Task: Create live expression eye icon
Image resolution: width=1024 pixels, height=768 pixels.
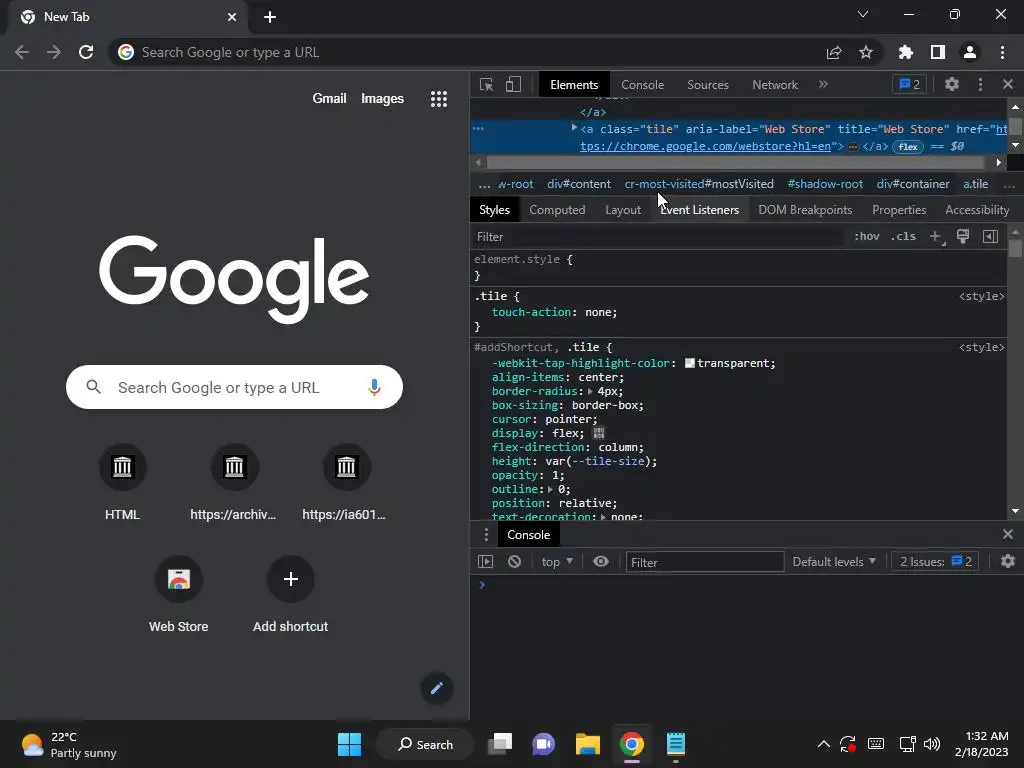Action: [x=601, y=562]
